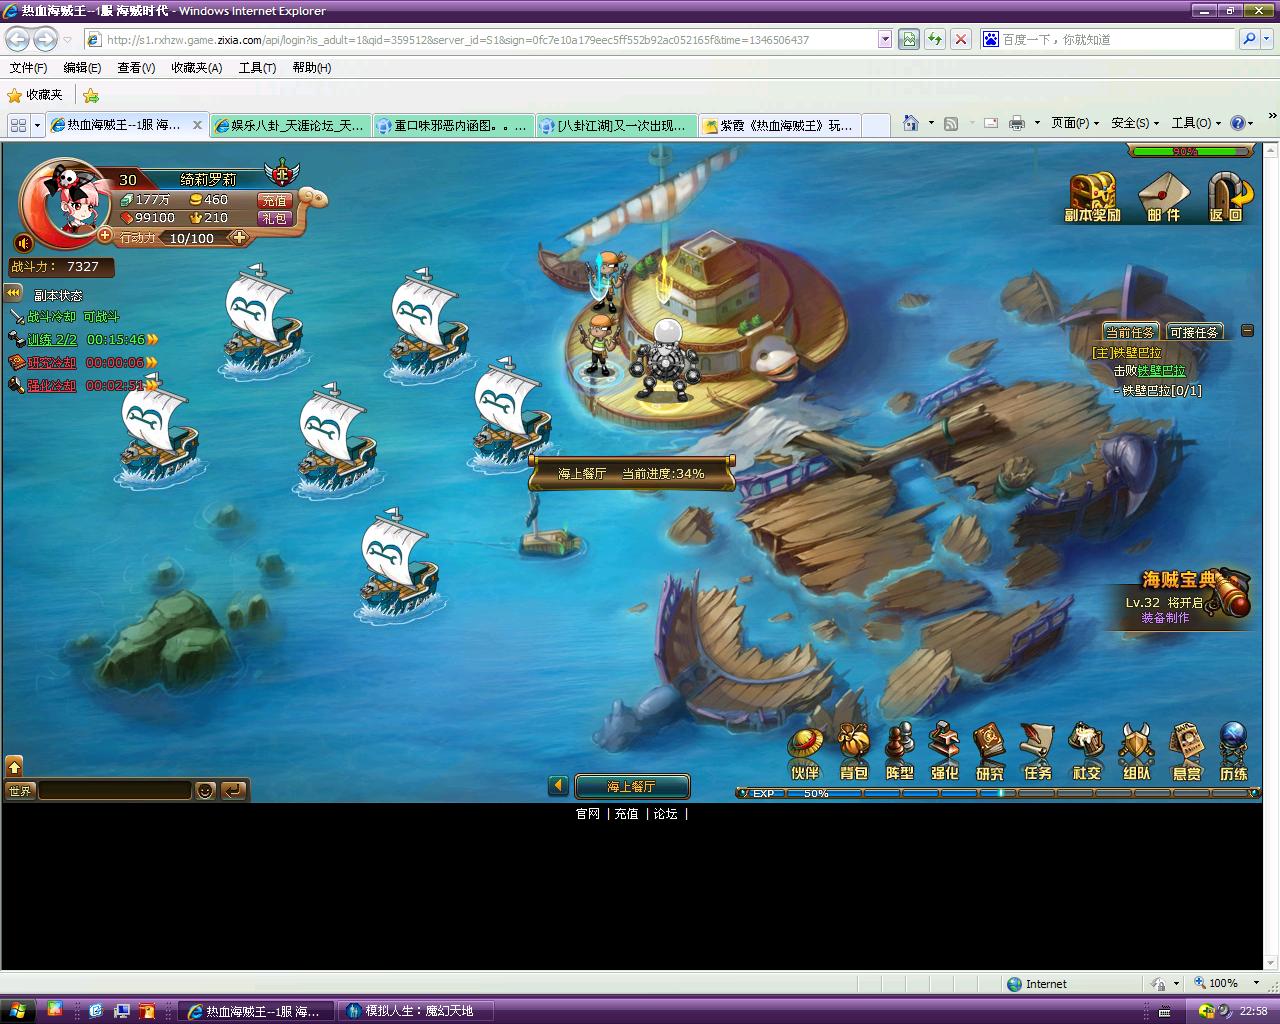Click the green 90% bar at top right
This screenshot has height=1024, width=1280.
tap(1190, 151)
